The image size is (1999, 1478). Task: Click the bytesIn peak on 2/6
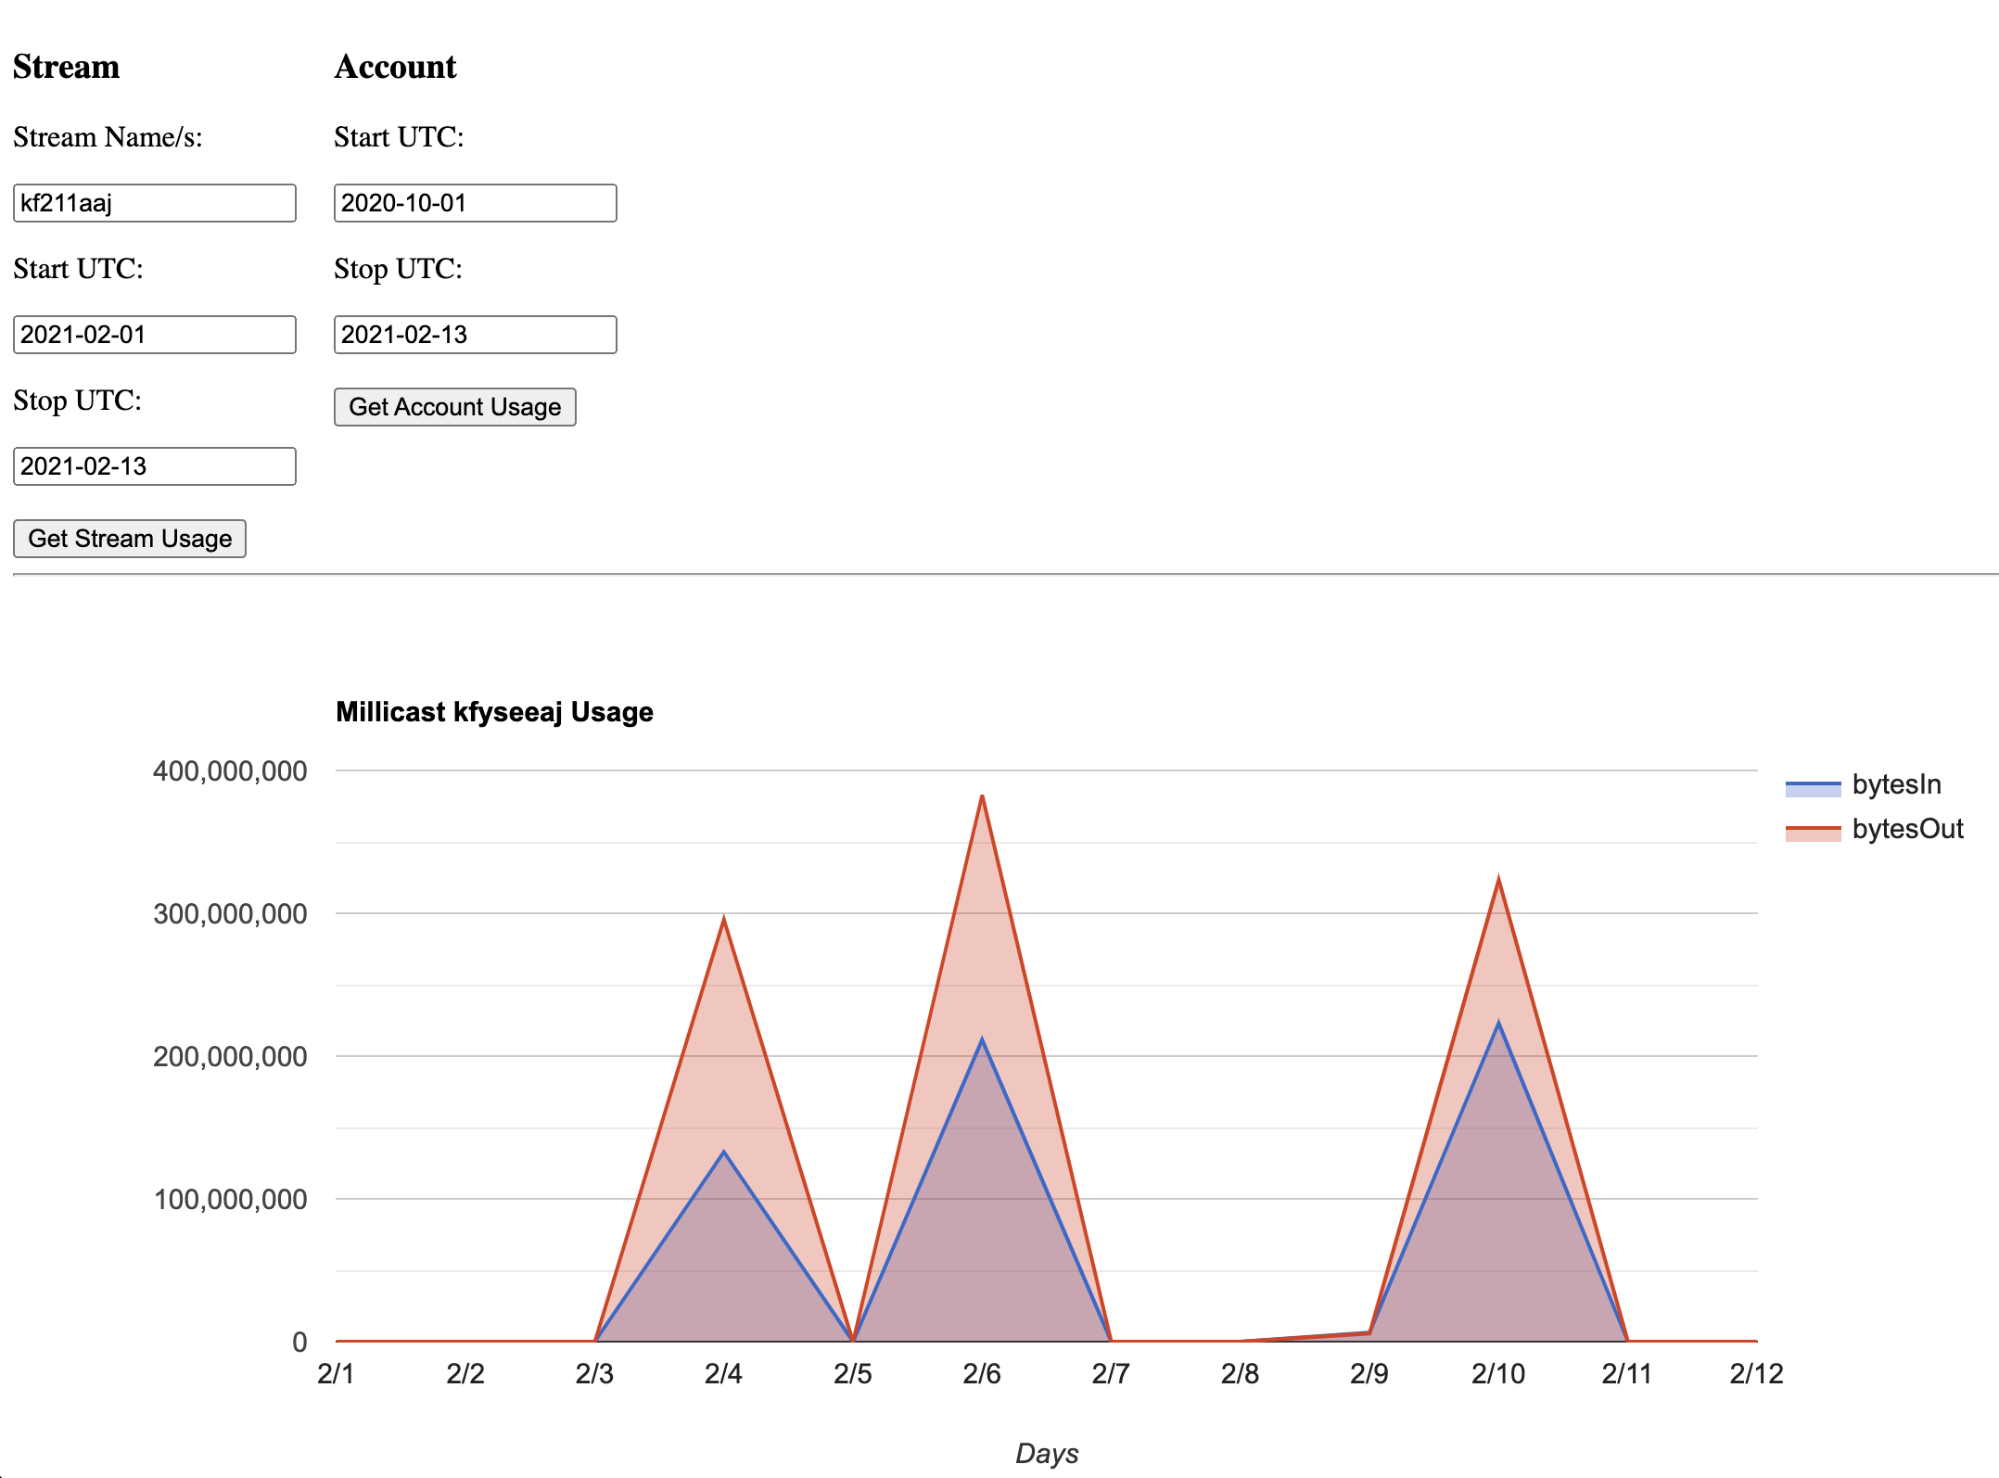point(982,1040)
